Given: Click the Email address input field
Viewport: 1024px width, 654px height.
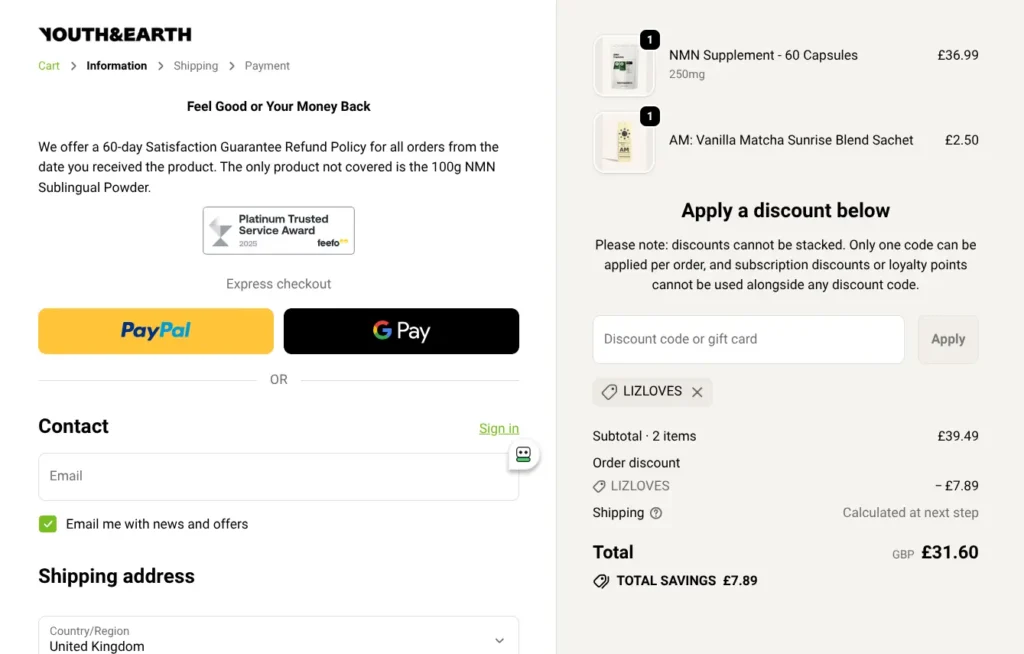Looking at the screenshot, I should coord(278,477).
